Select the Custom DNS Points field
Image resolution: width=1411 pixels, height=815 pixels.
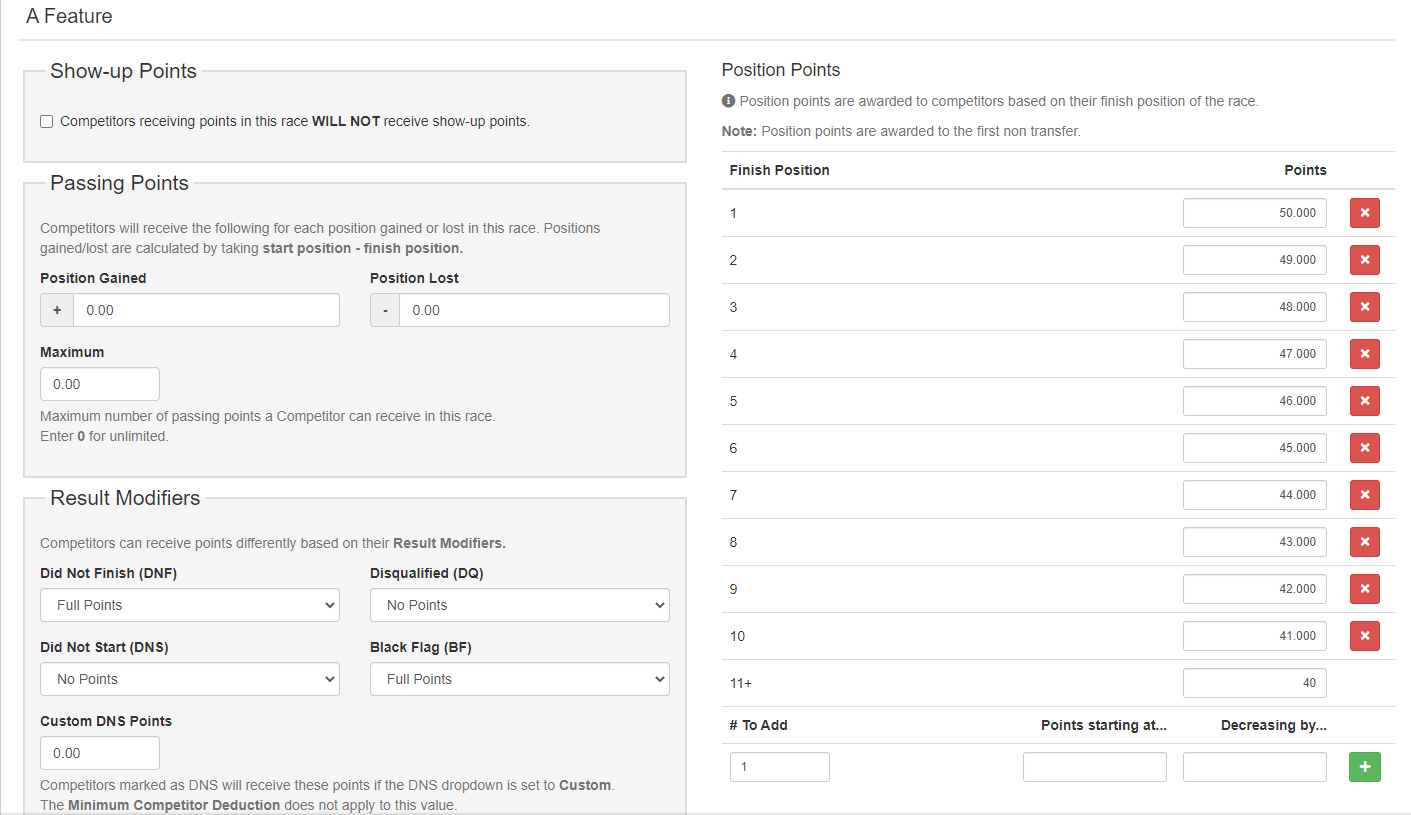(100, 753)
